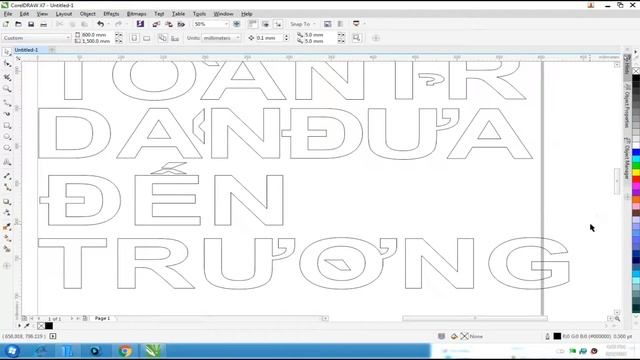Image resolution: width=640 pixels, height=360 pixels.
Task: Open the Layout menu
Action: [64, 14]
